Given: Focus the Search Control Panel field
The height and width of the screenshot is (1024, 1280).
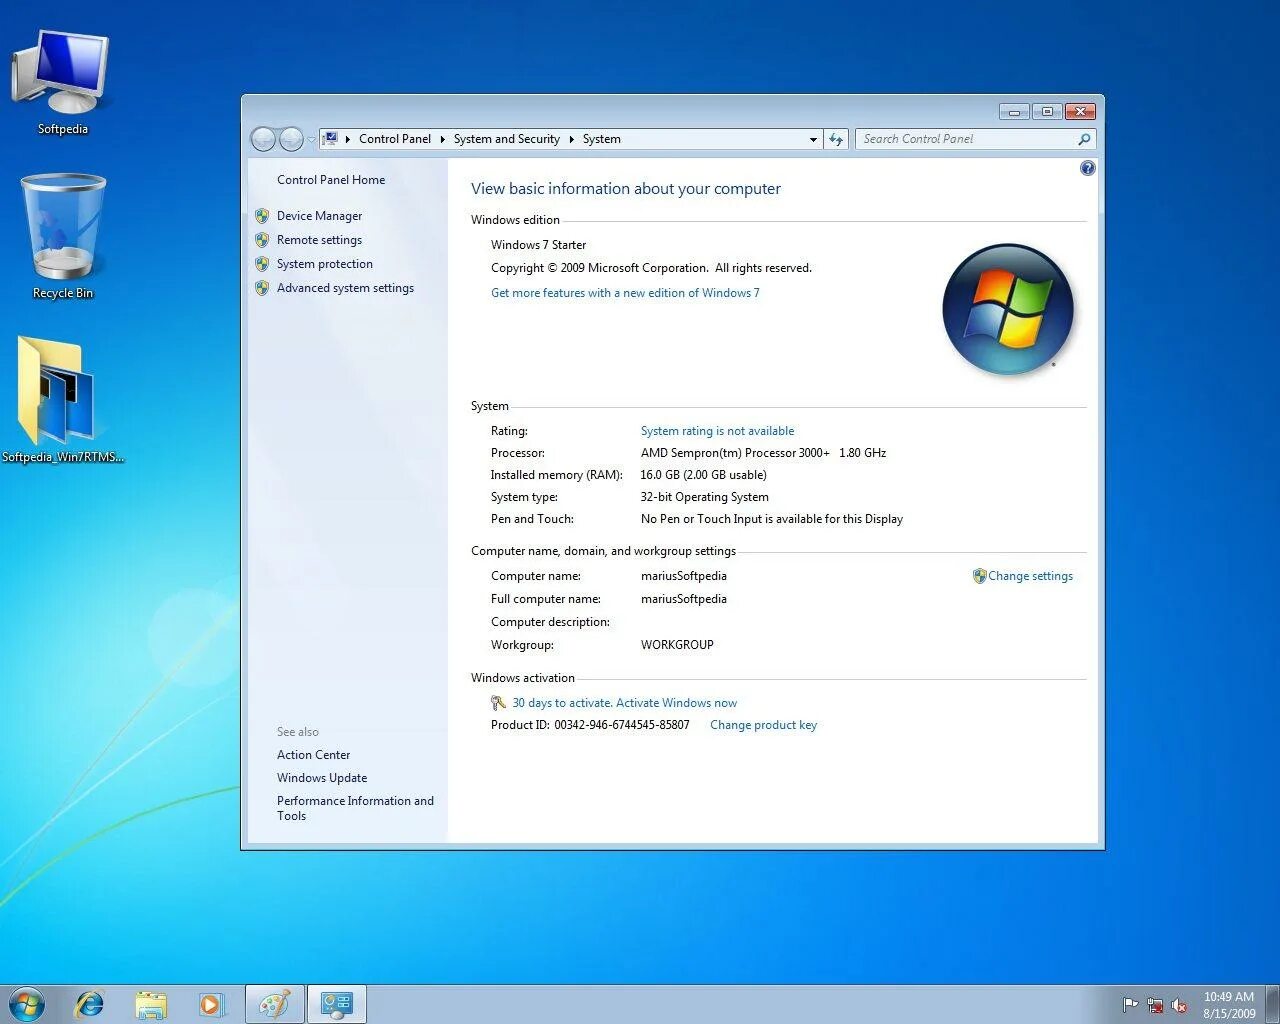Looking at the screenshot, I should (x=966, y=139).
